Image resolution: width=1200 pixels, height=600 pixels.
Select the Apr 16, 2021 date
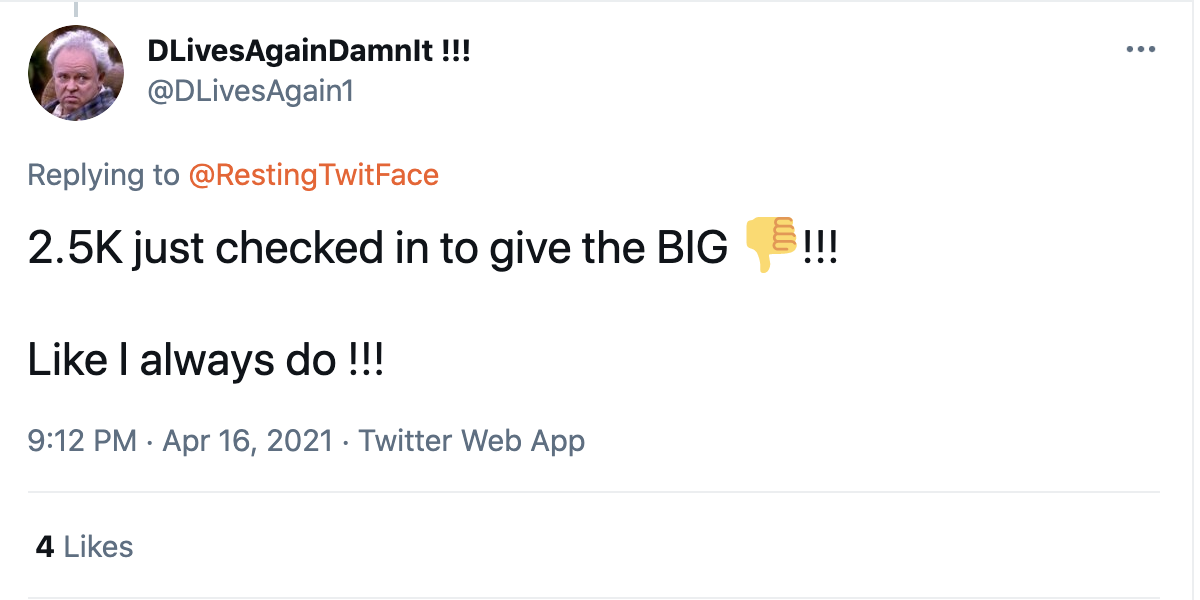tap(246, 441)
